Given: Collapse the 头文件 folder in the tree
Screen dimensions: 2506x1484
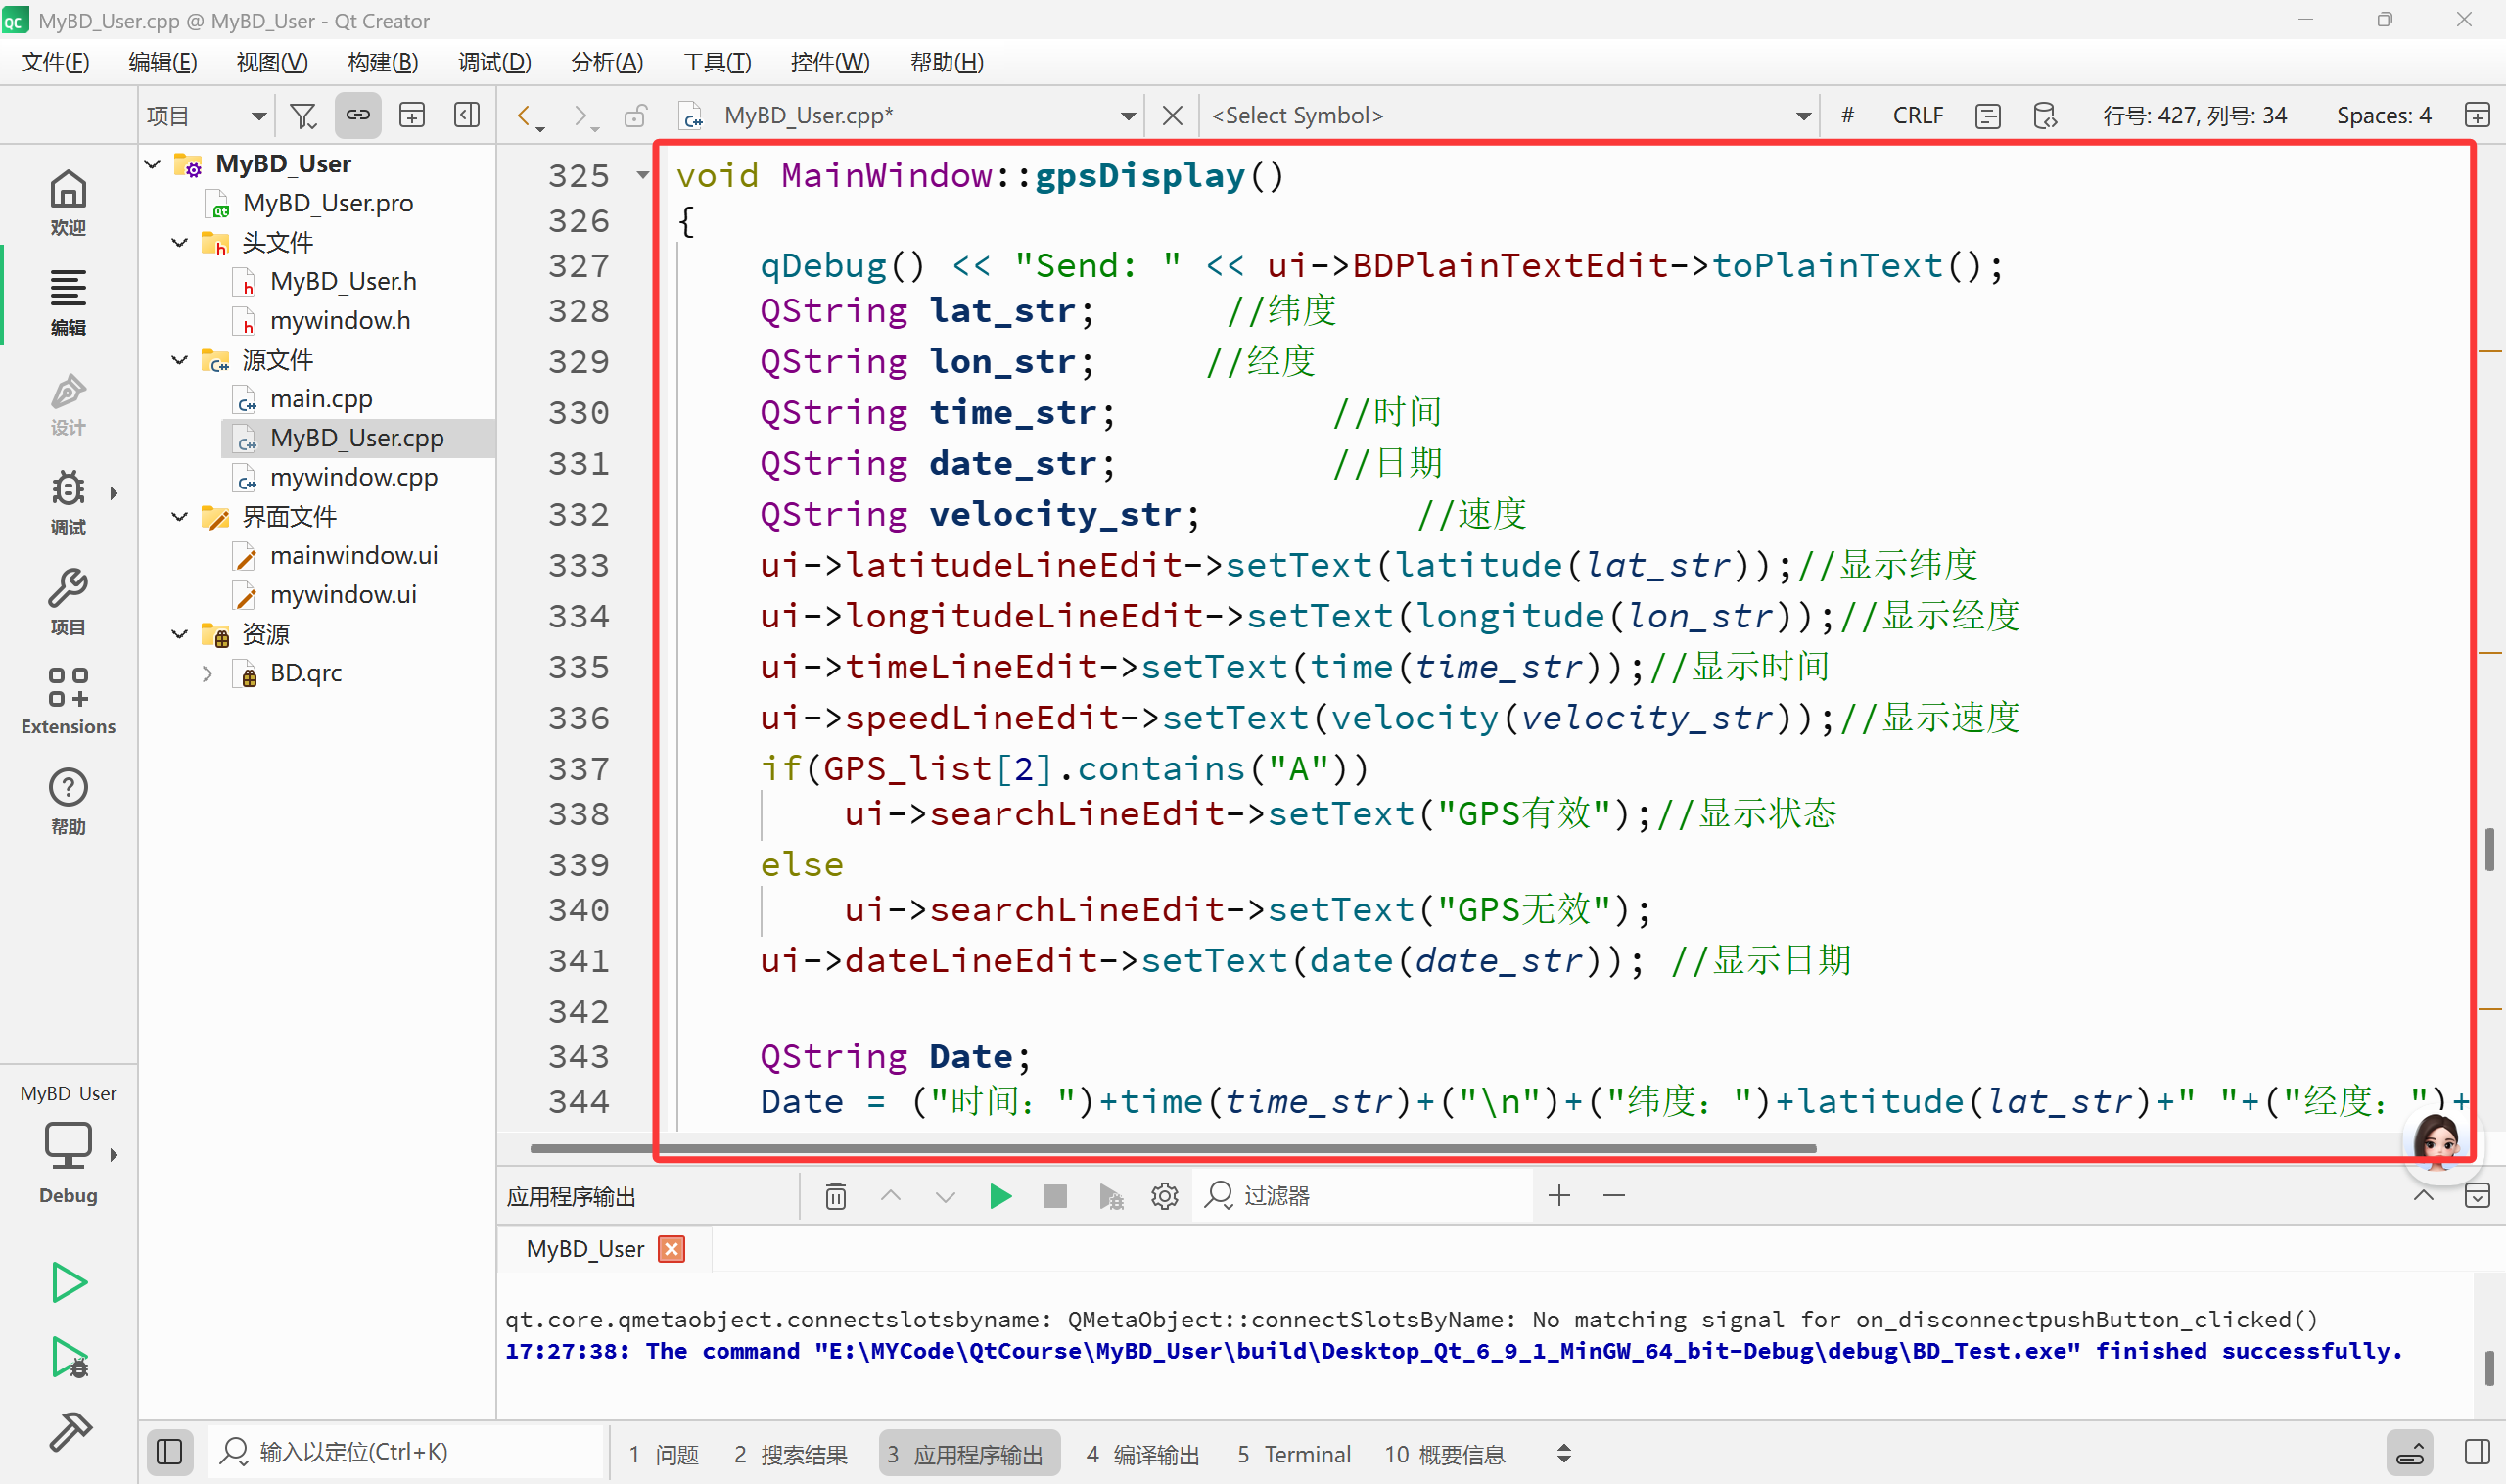Looking at the screenshot, I should [180, 243].
